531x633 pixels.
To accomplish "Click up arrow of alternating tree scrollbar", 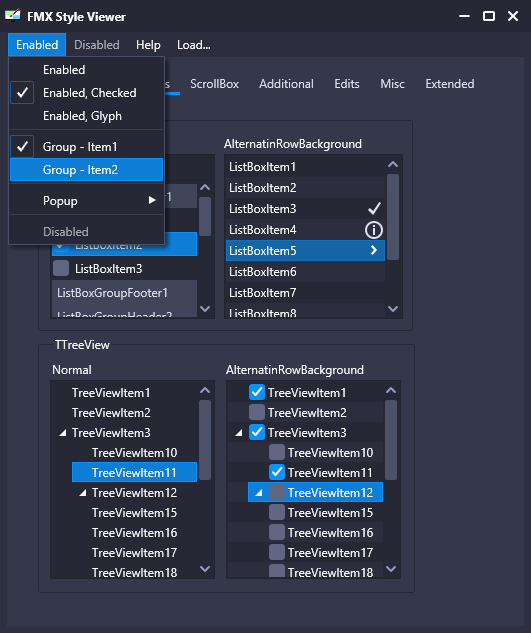I will click(x=391, y=390).
